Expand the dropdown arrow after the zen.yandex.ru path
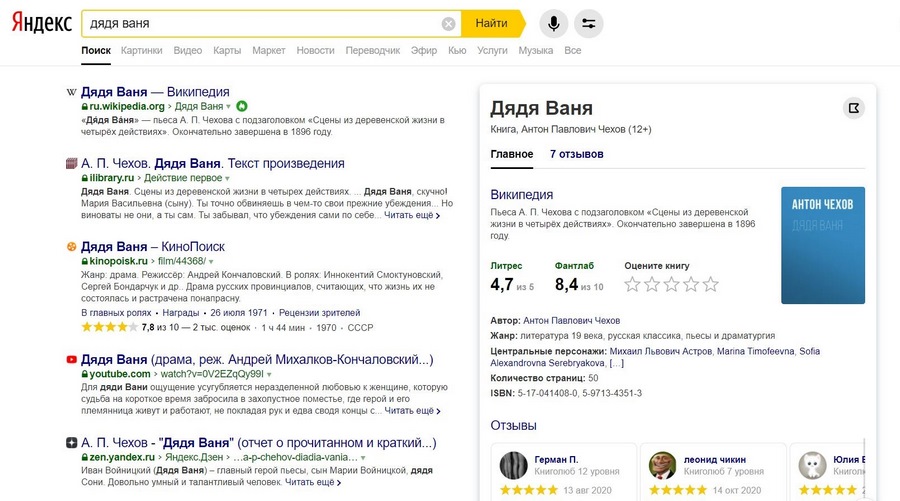Screen dimensions: 900x501 [x=363, y=458]
